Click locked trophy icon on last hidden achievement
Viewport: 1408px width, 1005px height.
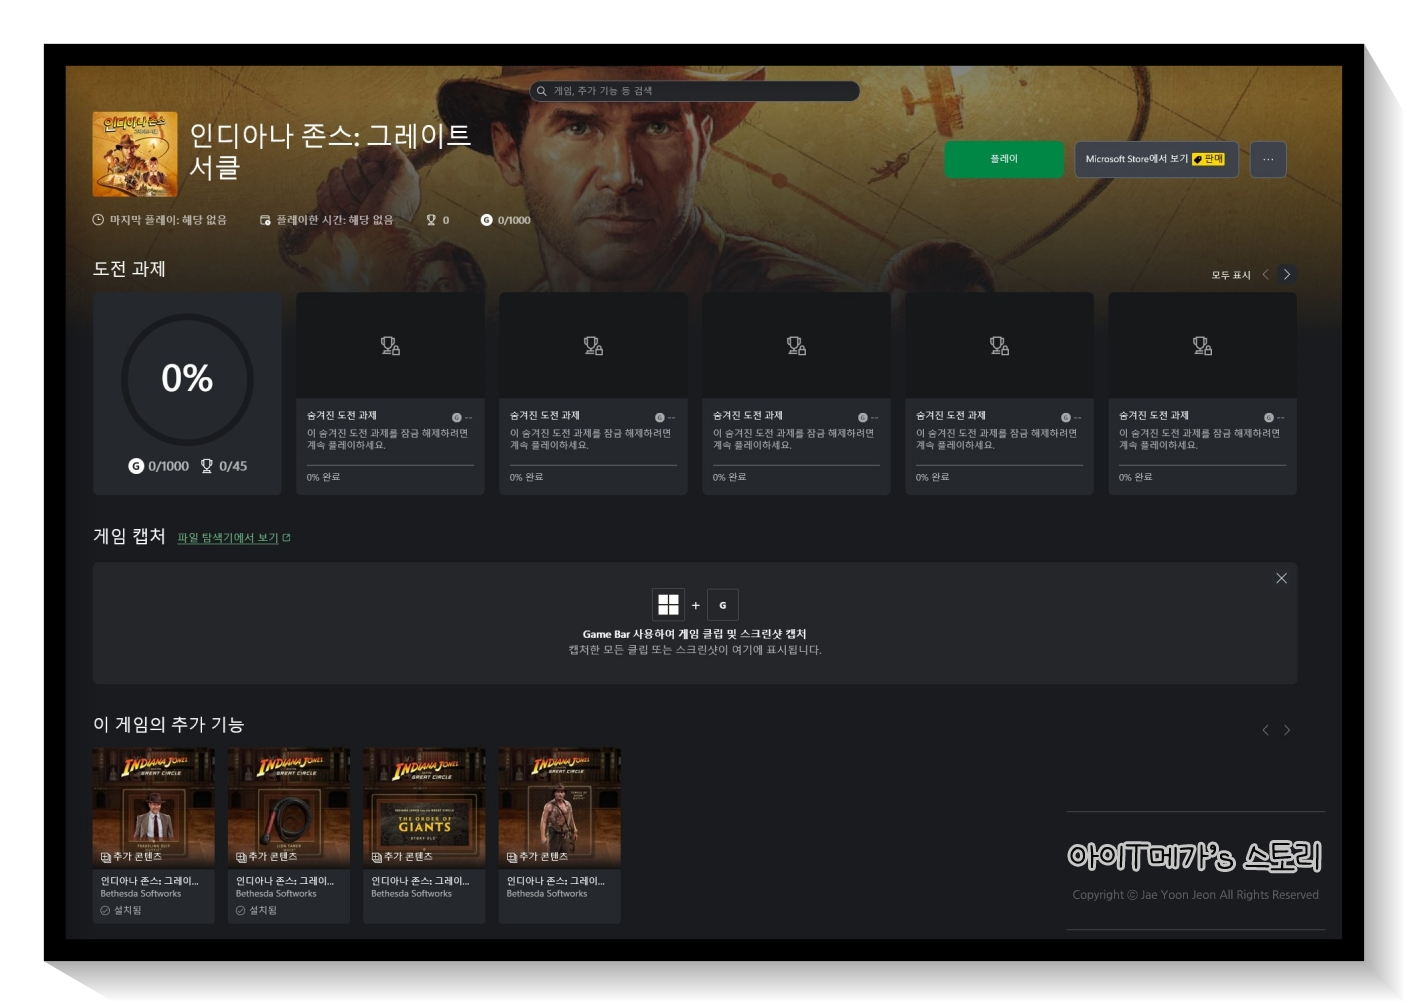tap(1202, 346)
